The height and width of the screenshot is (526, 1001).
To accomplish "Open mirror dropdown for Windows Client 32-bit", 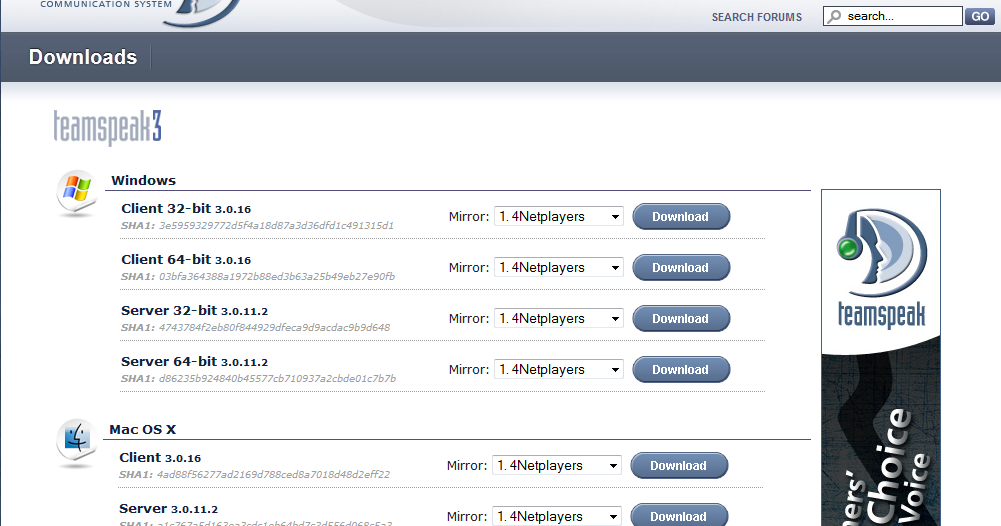I will [559, 216].
